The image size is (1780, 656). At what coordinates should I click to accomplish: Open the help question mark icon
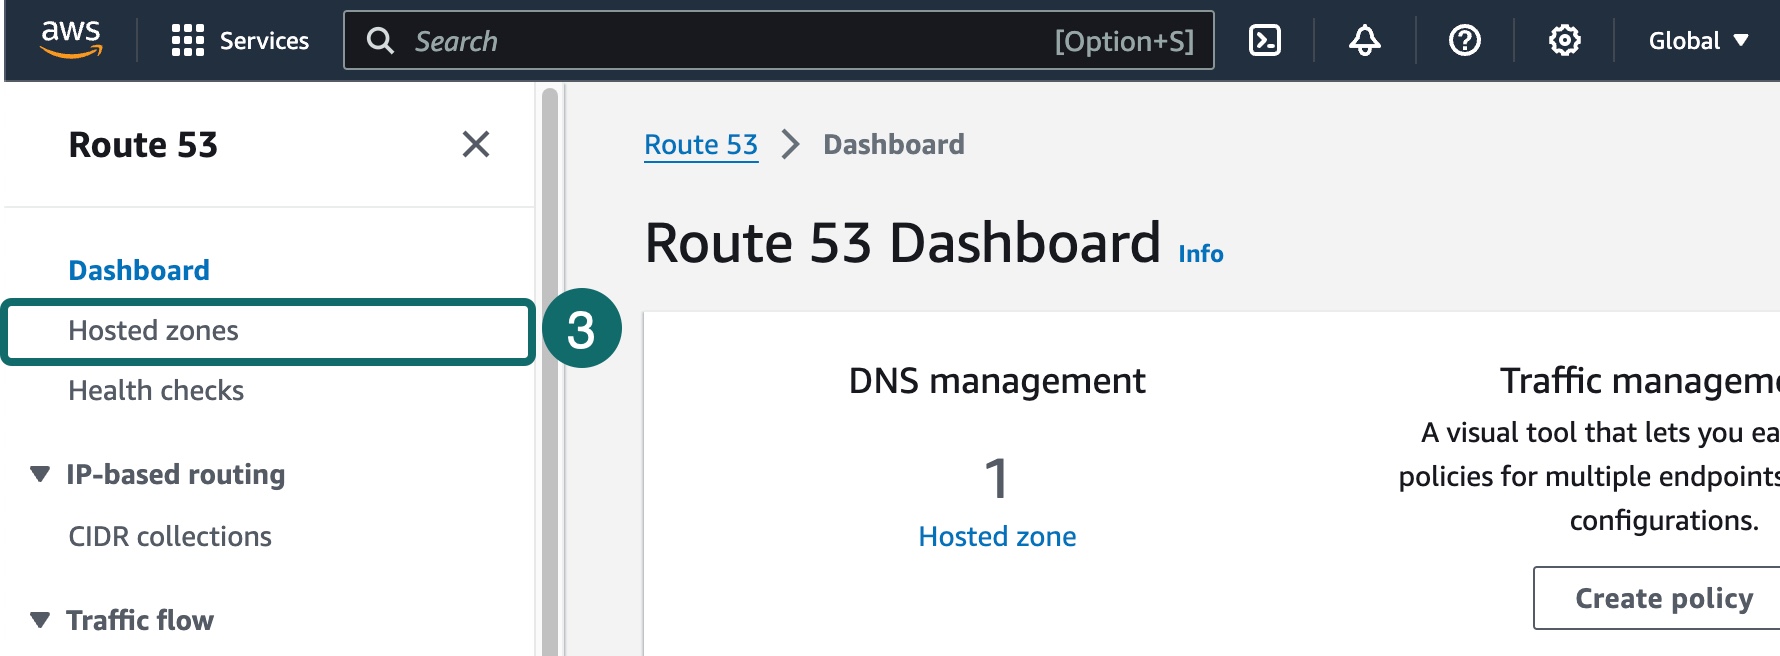pyautogui.click(x=1465, y=40)
